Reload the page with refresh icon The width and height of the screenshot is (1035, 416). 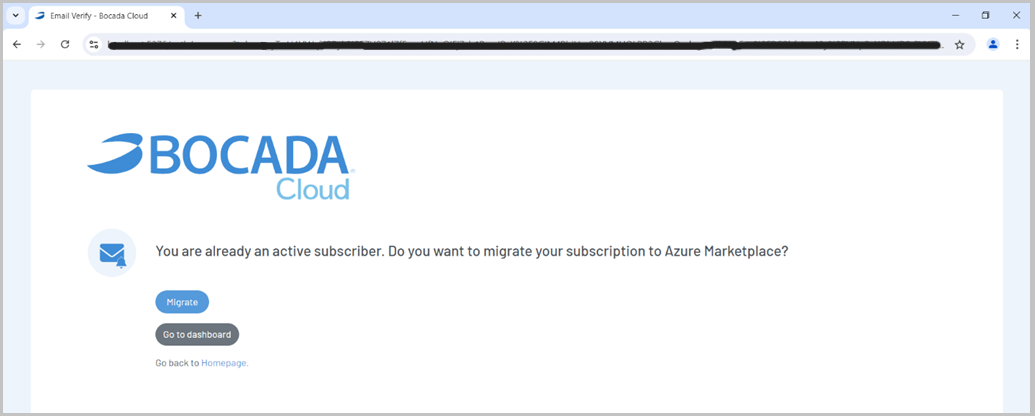(x=65, y=44)
